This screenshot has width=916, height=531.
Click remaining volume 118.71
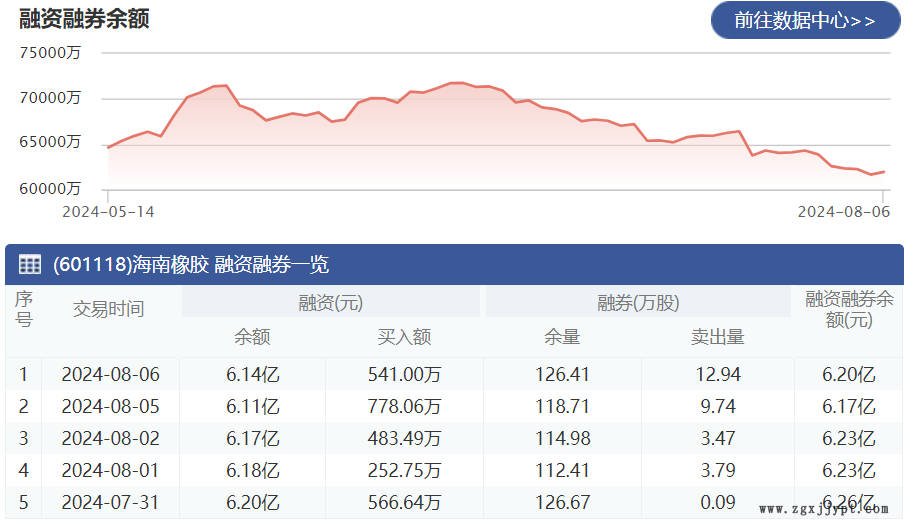563,407
